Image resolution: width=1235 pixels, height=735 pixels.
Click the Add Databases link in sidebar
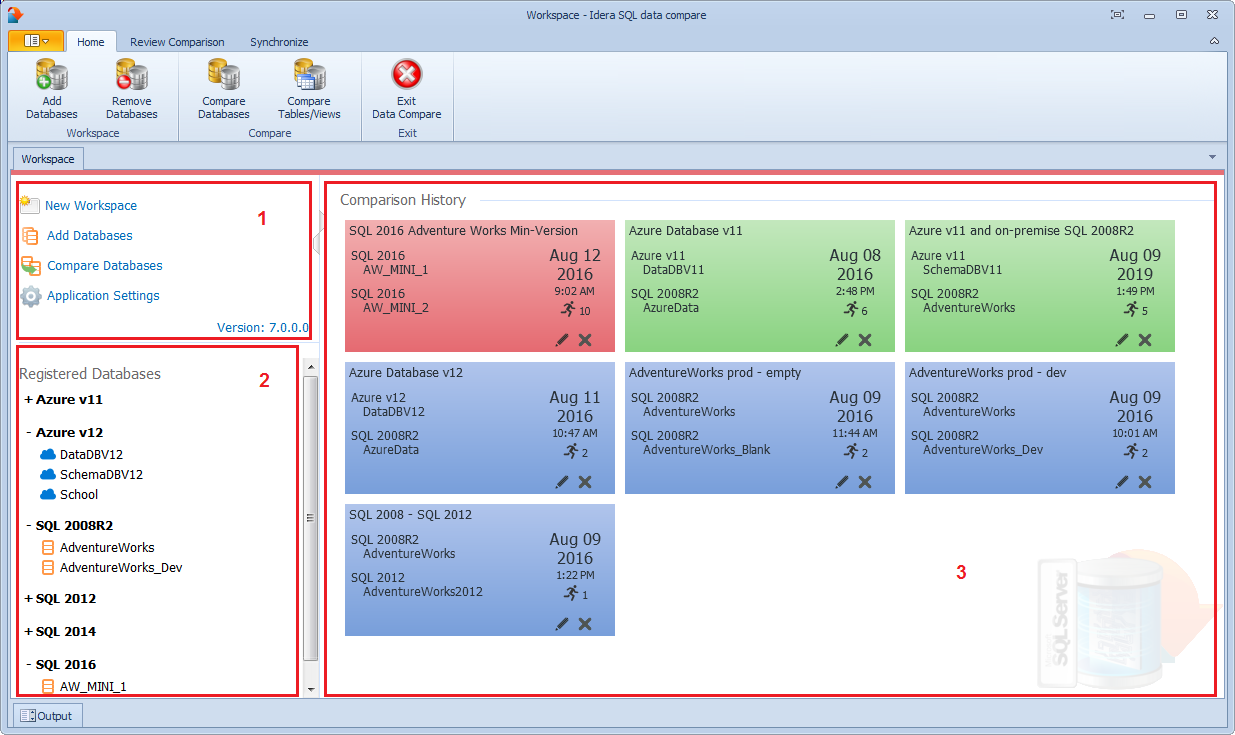click(90, 236)
